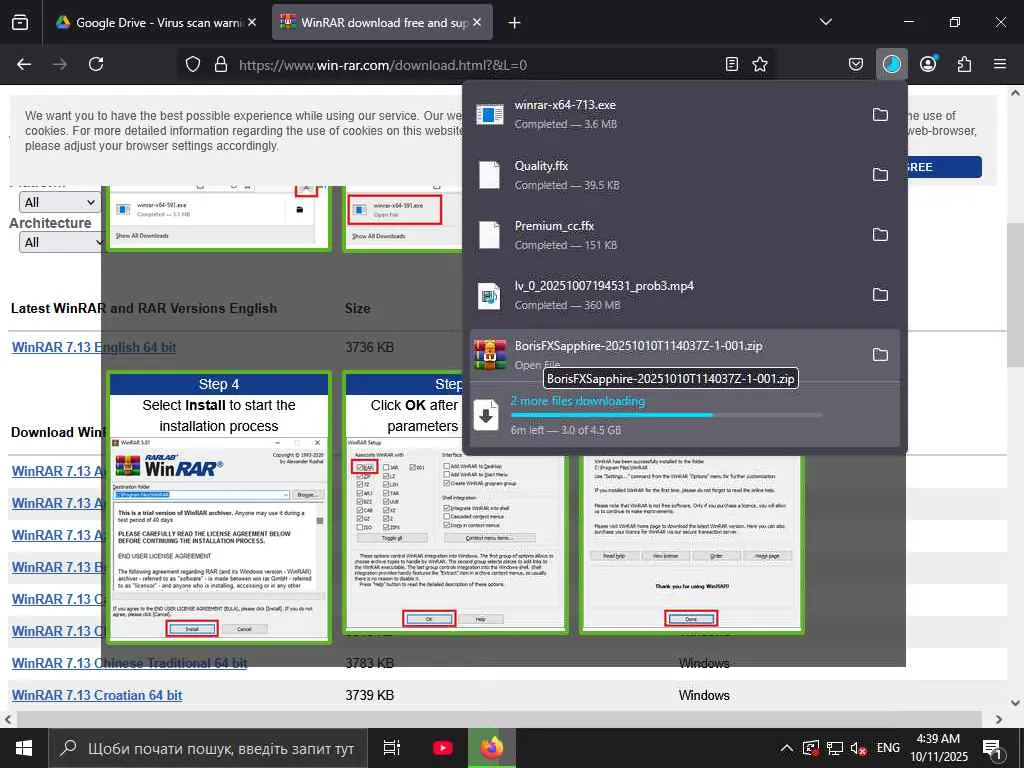Bookmark this page with the star icon
The width and height of the screenshot is (1024, 768).
(760, 64)
